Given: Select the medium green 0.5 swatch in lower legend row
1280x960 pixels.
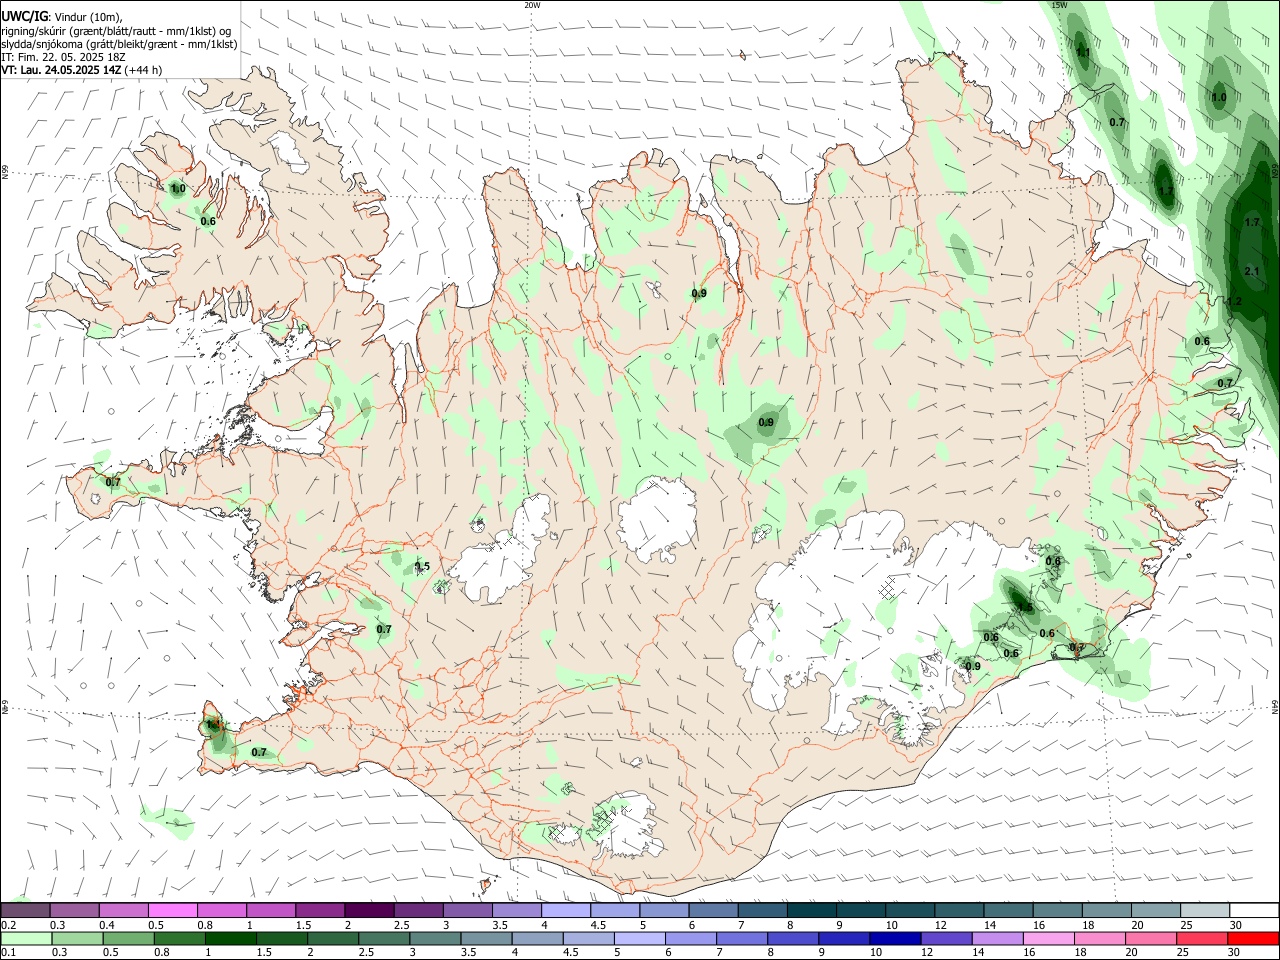Looking at the screenshot, I should tap(127, 939).
